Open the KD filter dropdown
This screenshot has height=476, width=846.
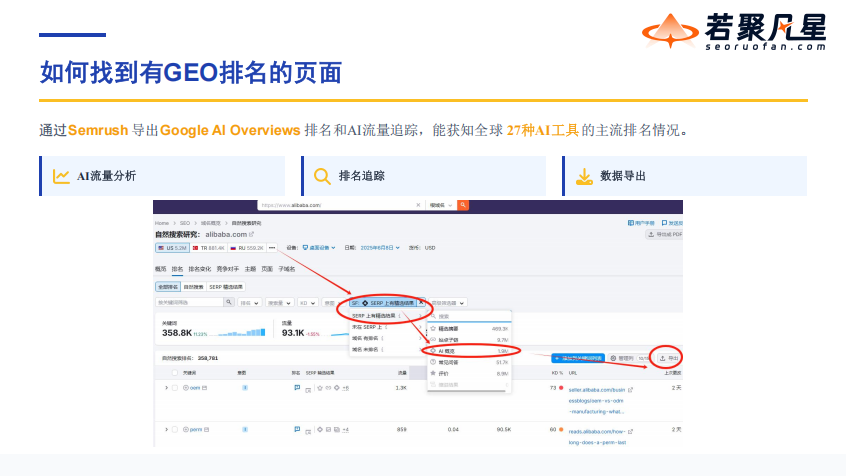coord(308,303)
